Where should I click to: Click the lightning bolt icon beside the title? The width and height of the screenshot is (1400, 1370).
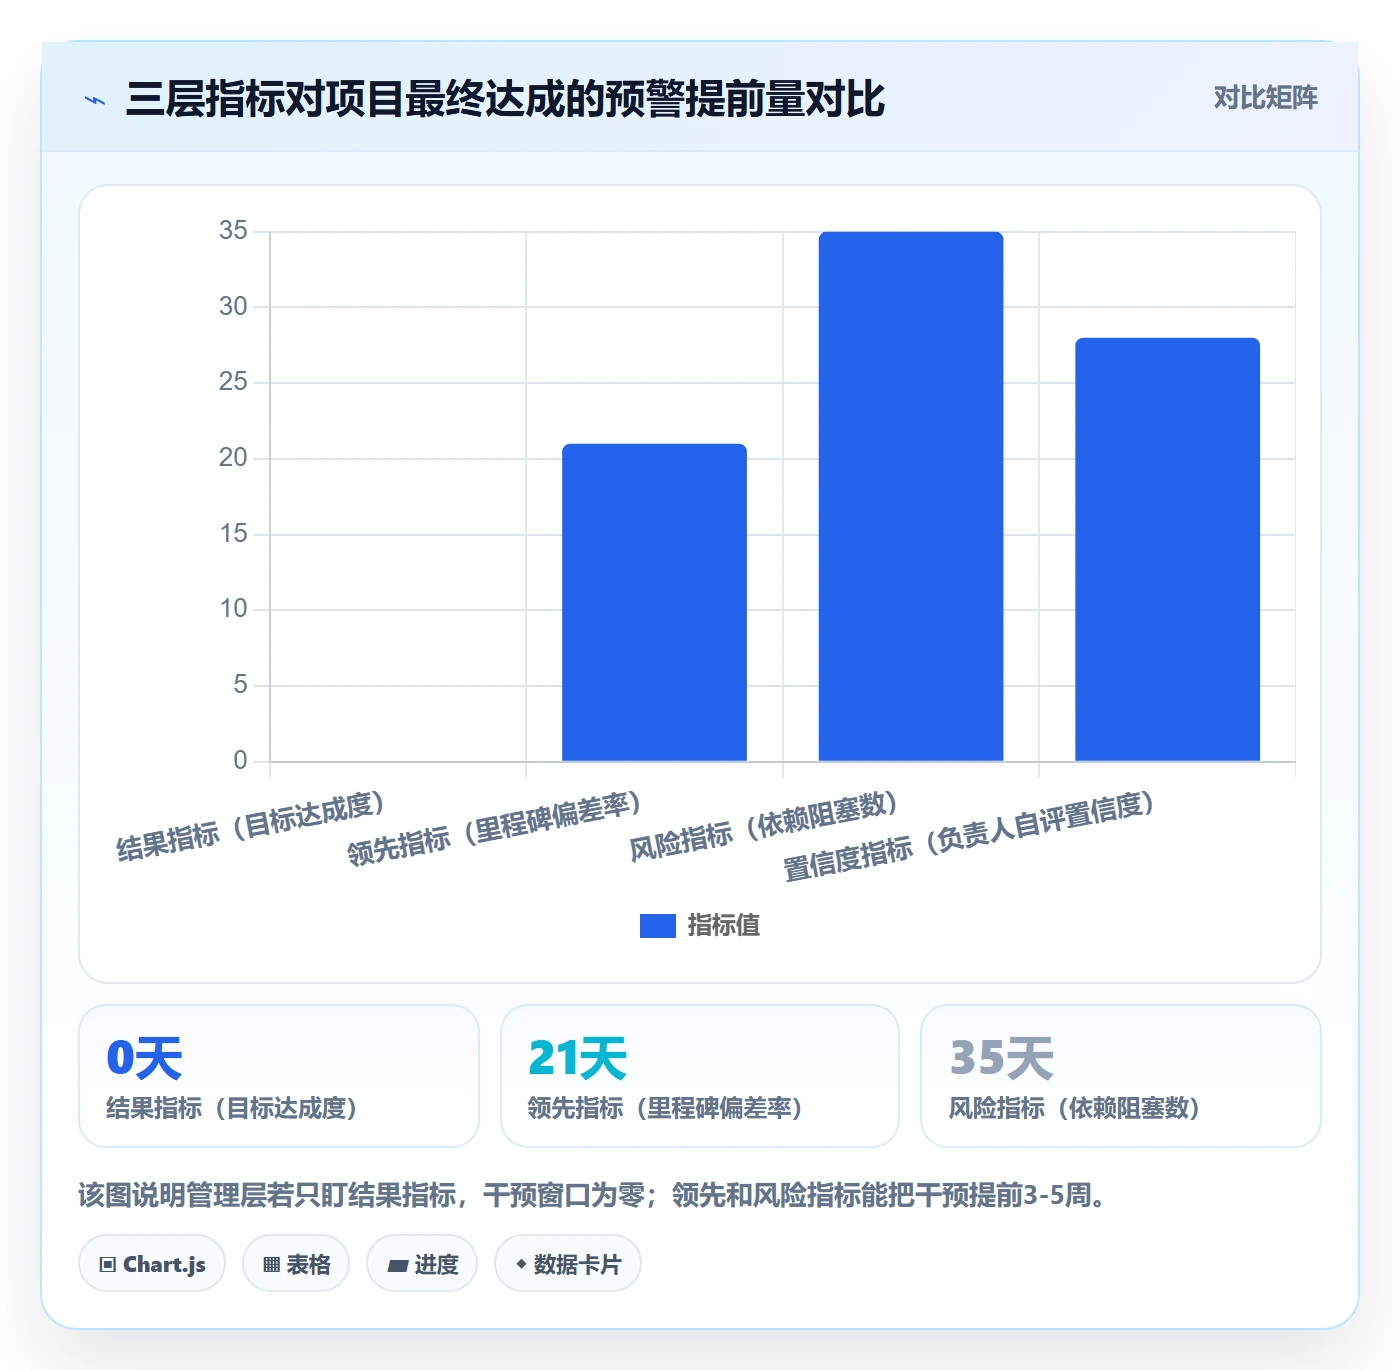pyautogui.click(x=95, y=100)
